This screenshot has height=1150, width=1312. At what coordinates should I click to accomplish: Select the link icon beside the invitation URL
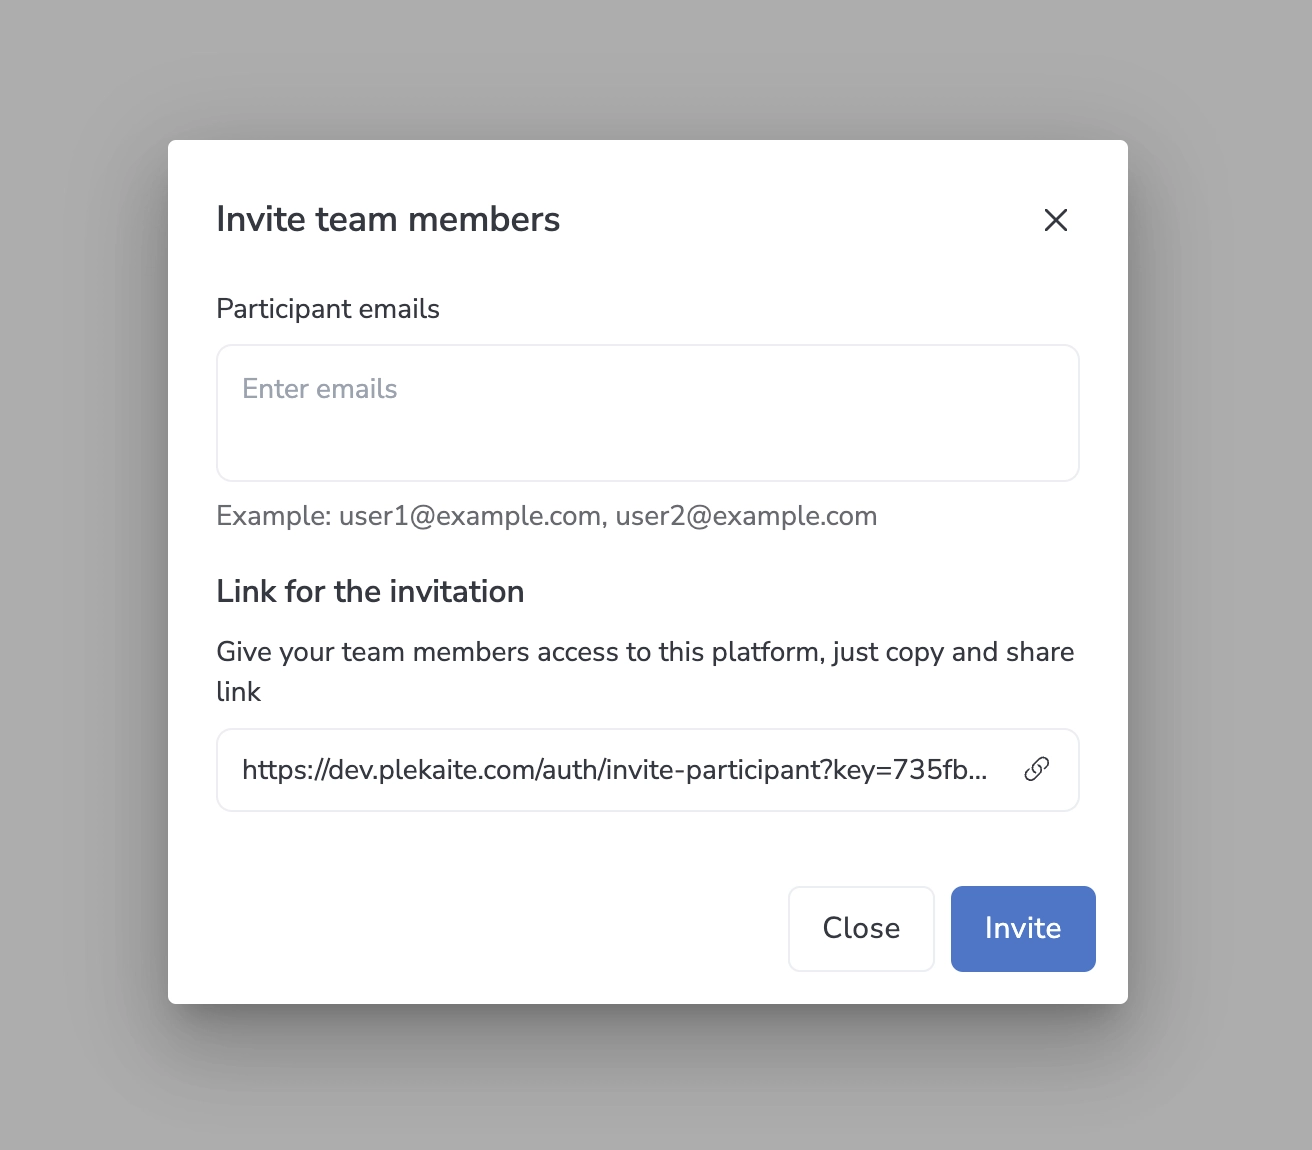pyautogui.click(x=1035, y=770)
